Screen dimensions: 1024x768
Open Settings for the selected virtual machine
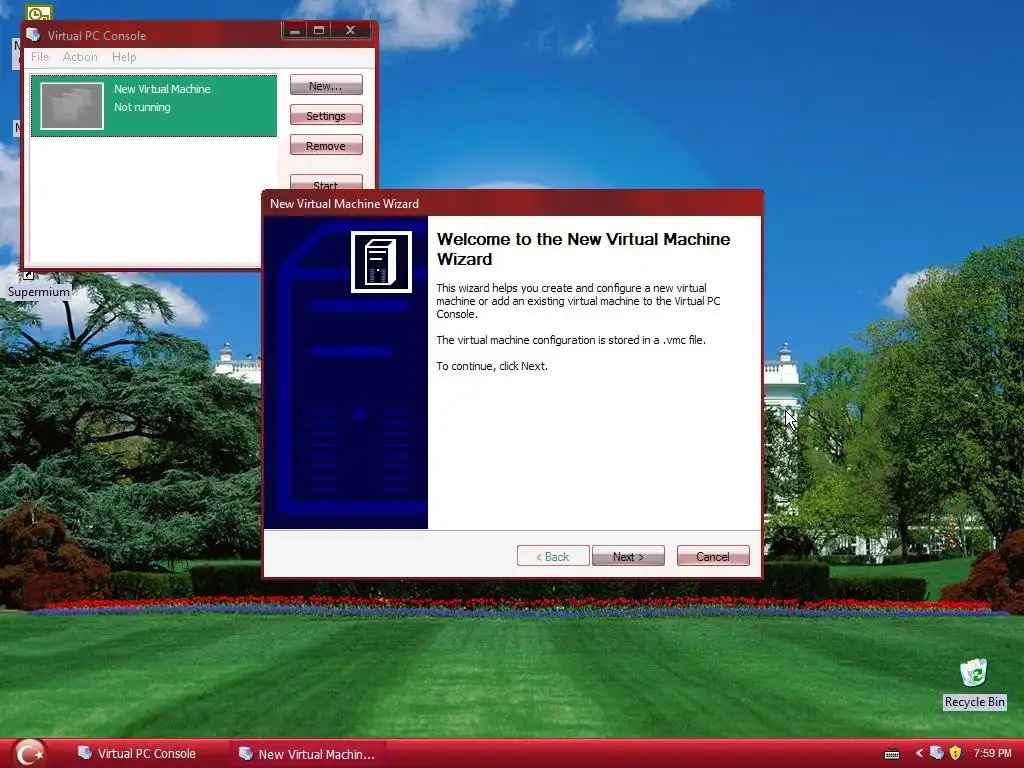[326, 116]
